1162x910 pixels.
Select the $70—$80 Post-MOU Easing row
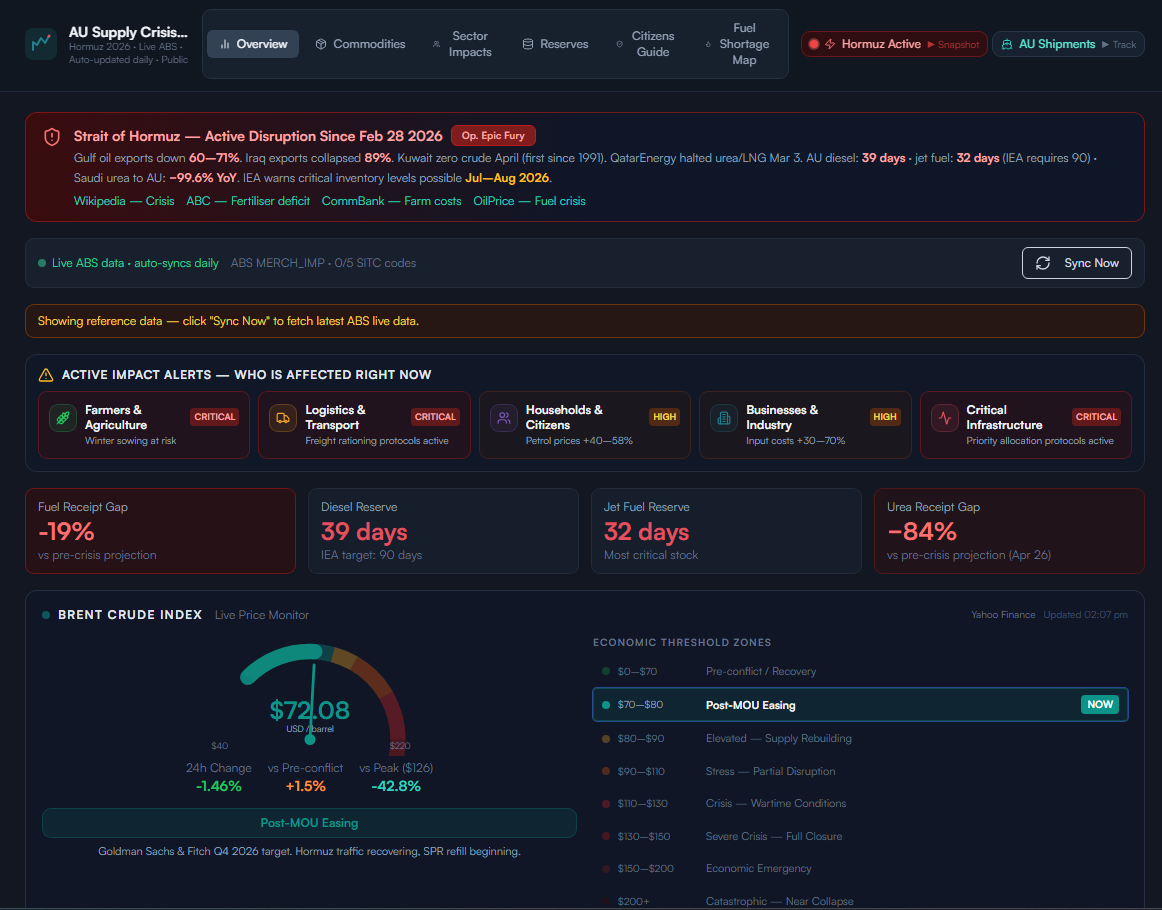tap(860, 705)
